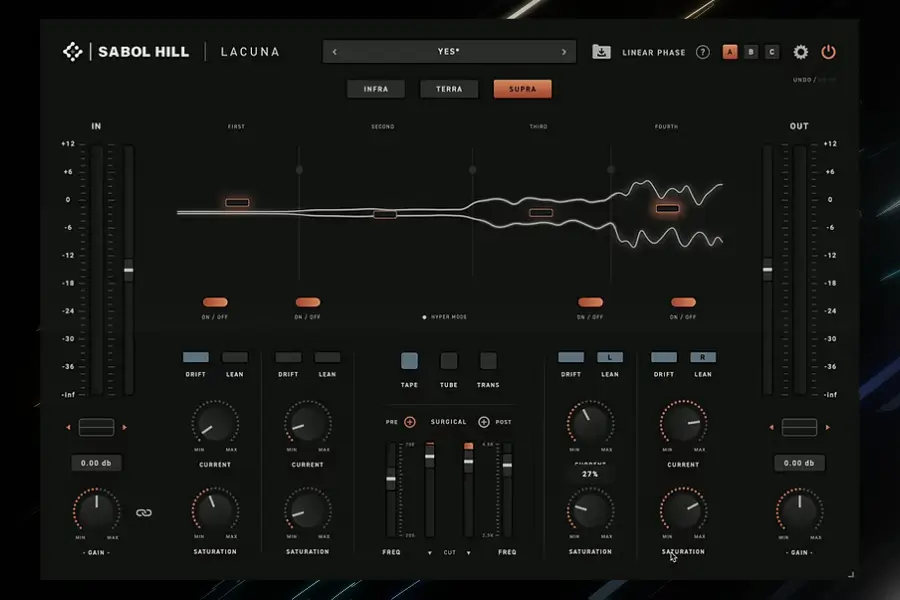Toggle the first band DRIFT button
900x600 pixels.
click(196, 357)
